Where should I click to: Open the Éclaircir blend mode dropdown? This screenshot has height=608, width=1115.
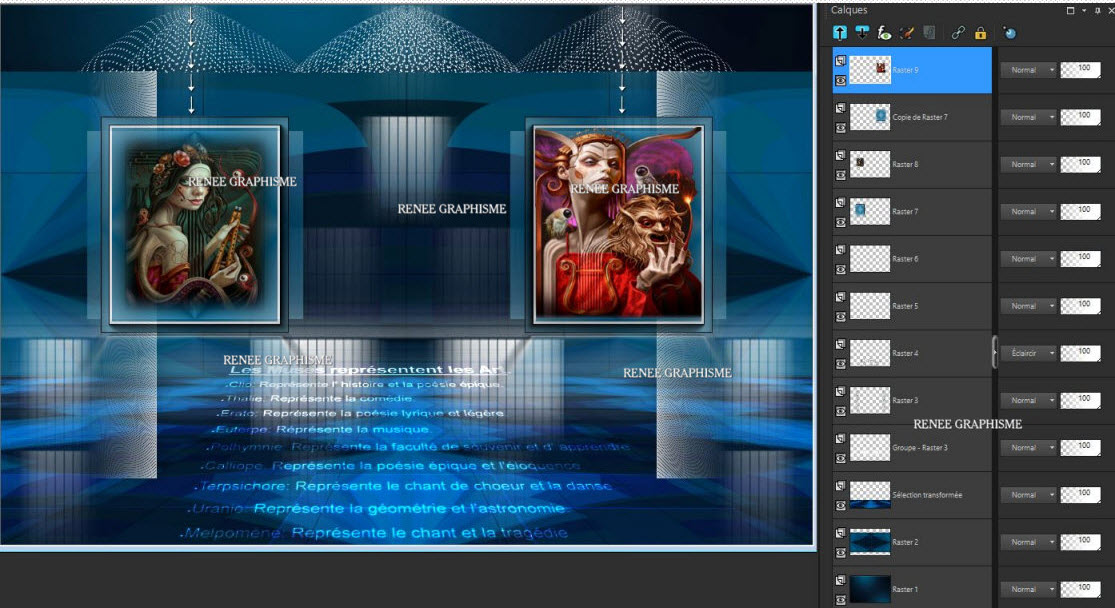tap(1028, 353)
